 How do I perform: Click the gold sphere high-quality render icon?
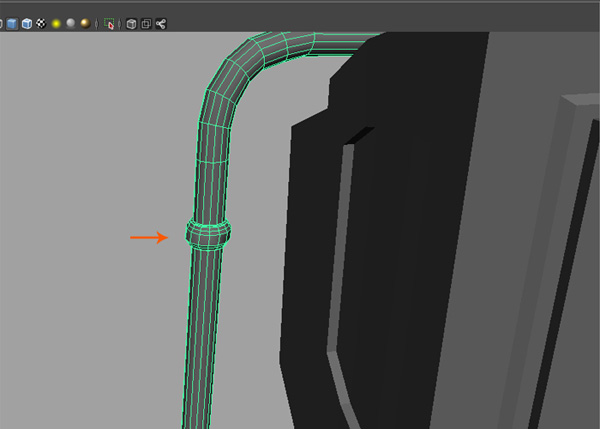pyautogui.click(x=86, y=22)
